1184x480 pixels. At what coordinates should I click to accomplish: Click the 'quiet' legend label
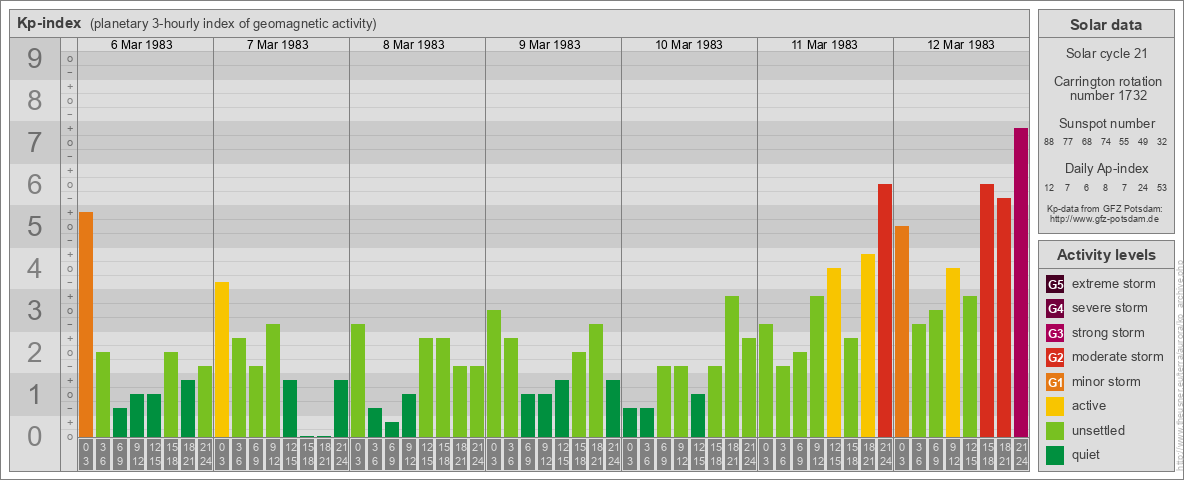click(x=1086, y=454)
